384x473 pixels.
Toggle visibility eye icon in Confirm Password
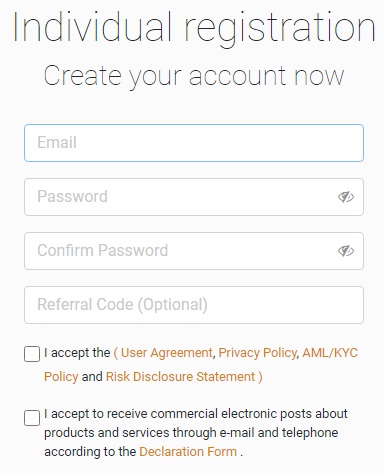[346, 251]
